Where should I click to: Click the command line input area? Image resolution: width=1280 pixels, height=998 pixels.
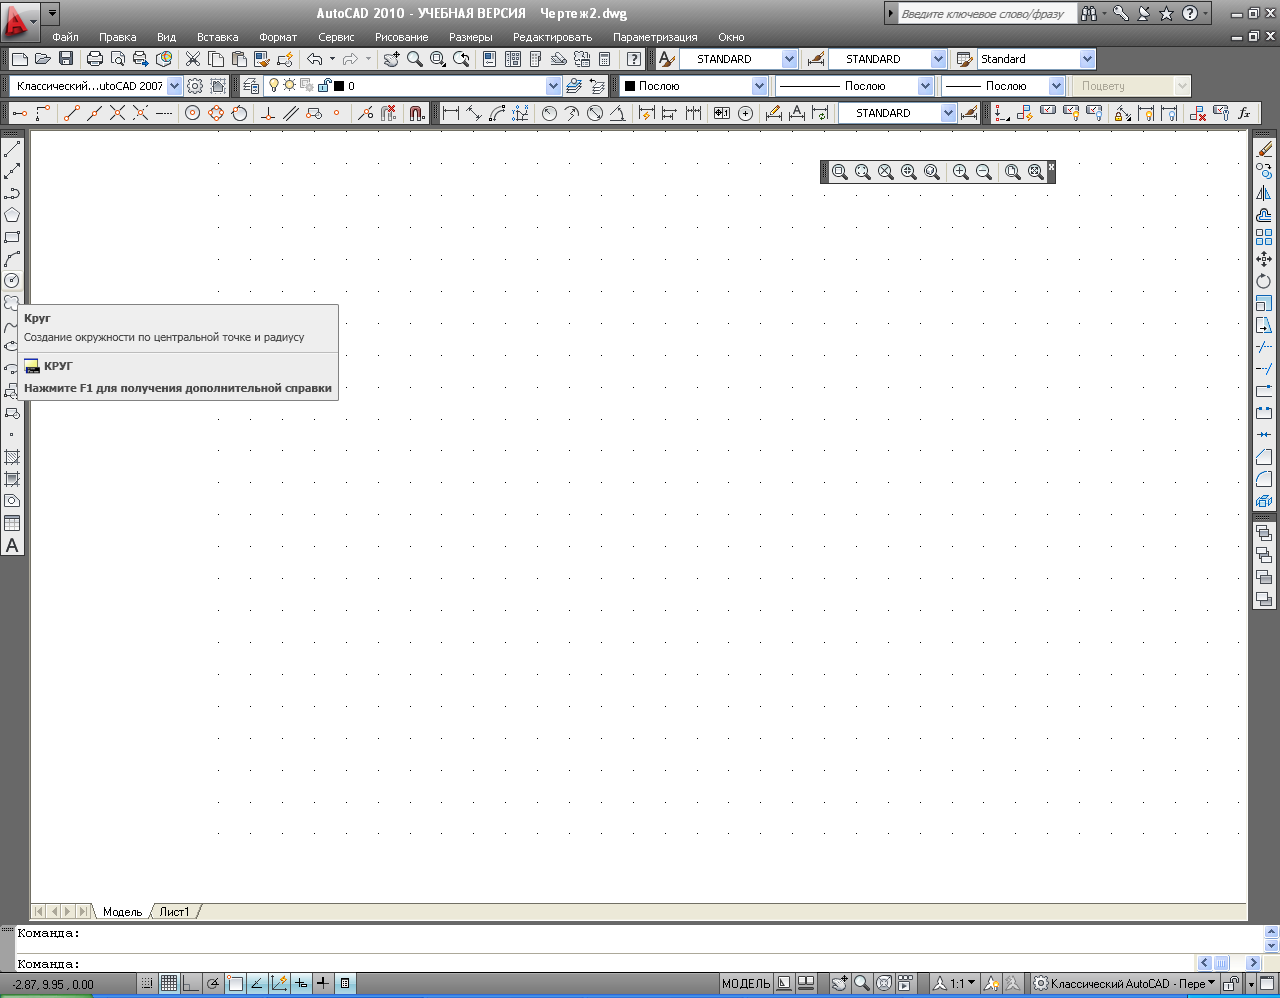coord(605,964)
